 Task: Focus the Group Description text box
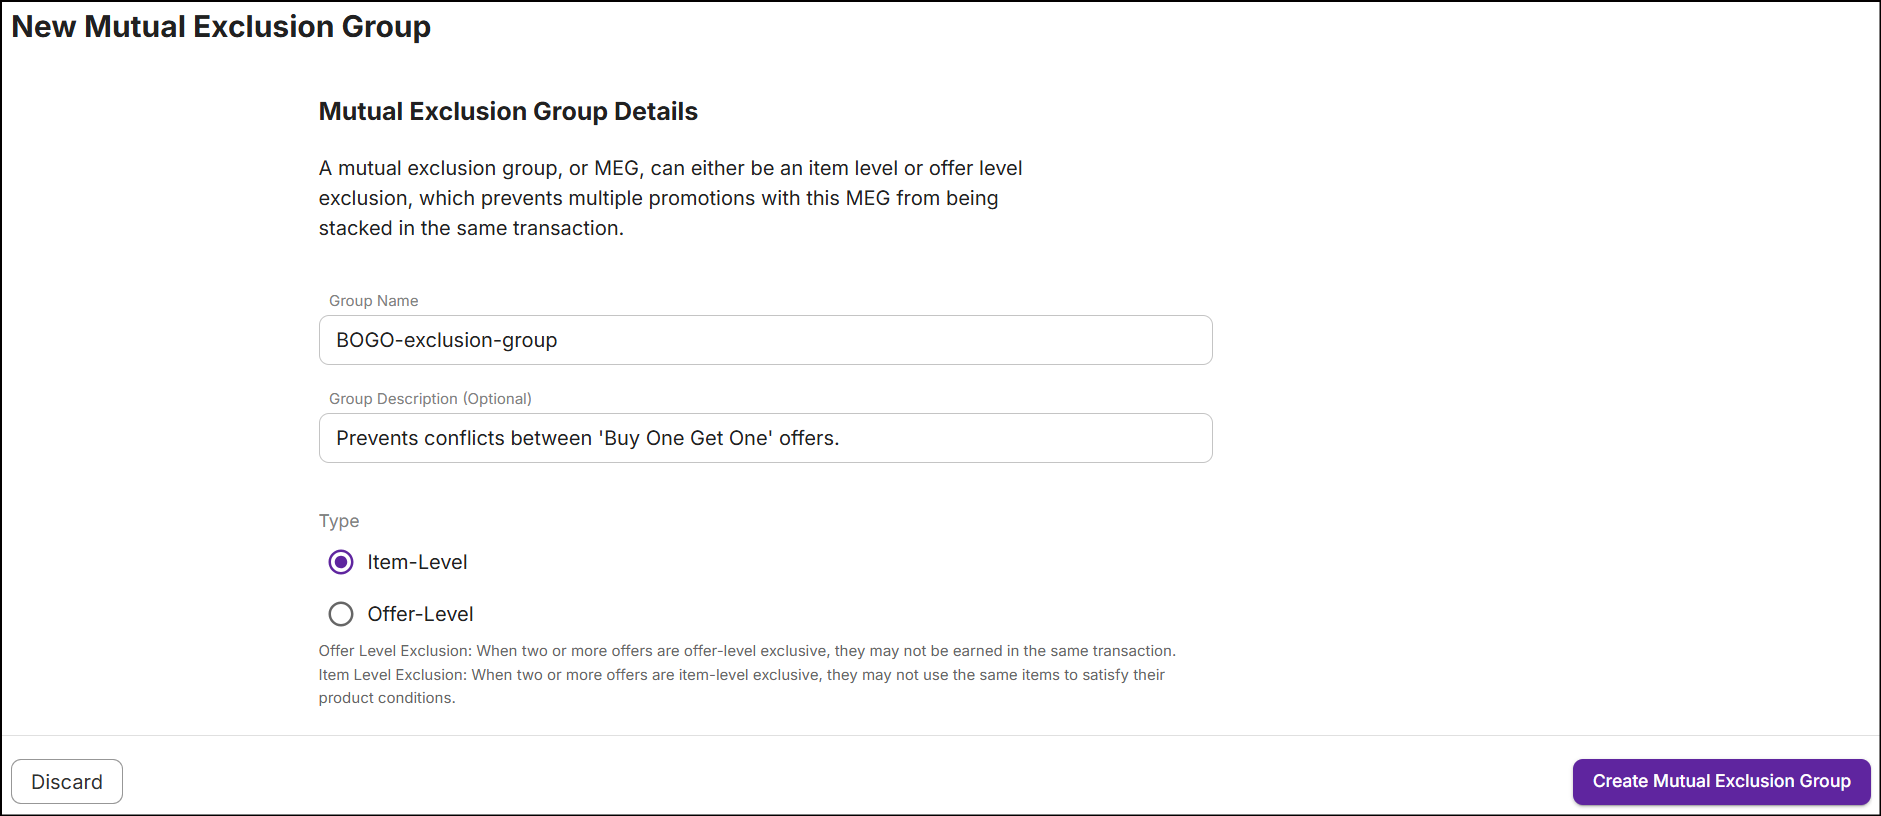pos(765,438)
